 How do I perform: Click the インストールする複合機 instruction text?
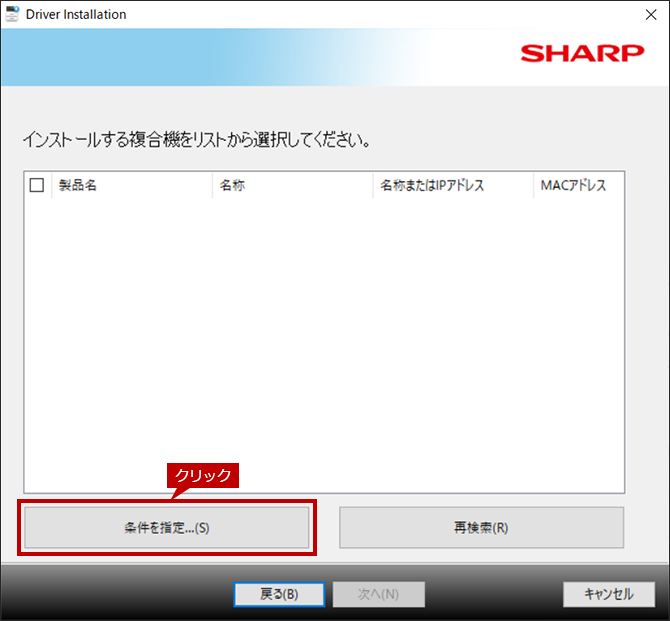pyautogui.click(x=197, y=140)
